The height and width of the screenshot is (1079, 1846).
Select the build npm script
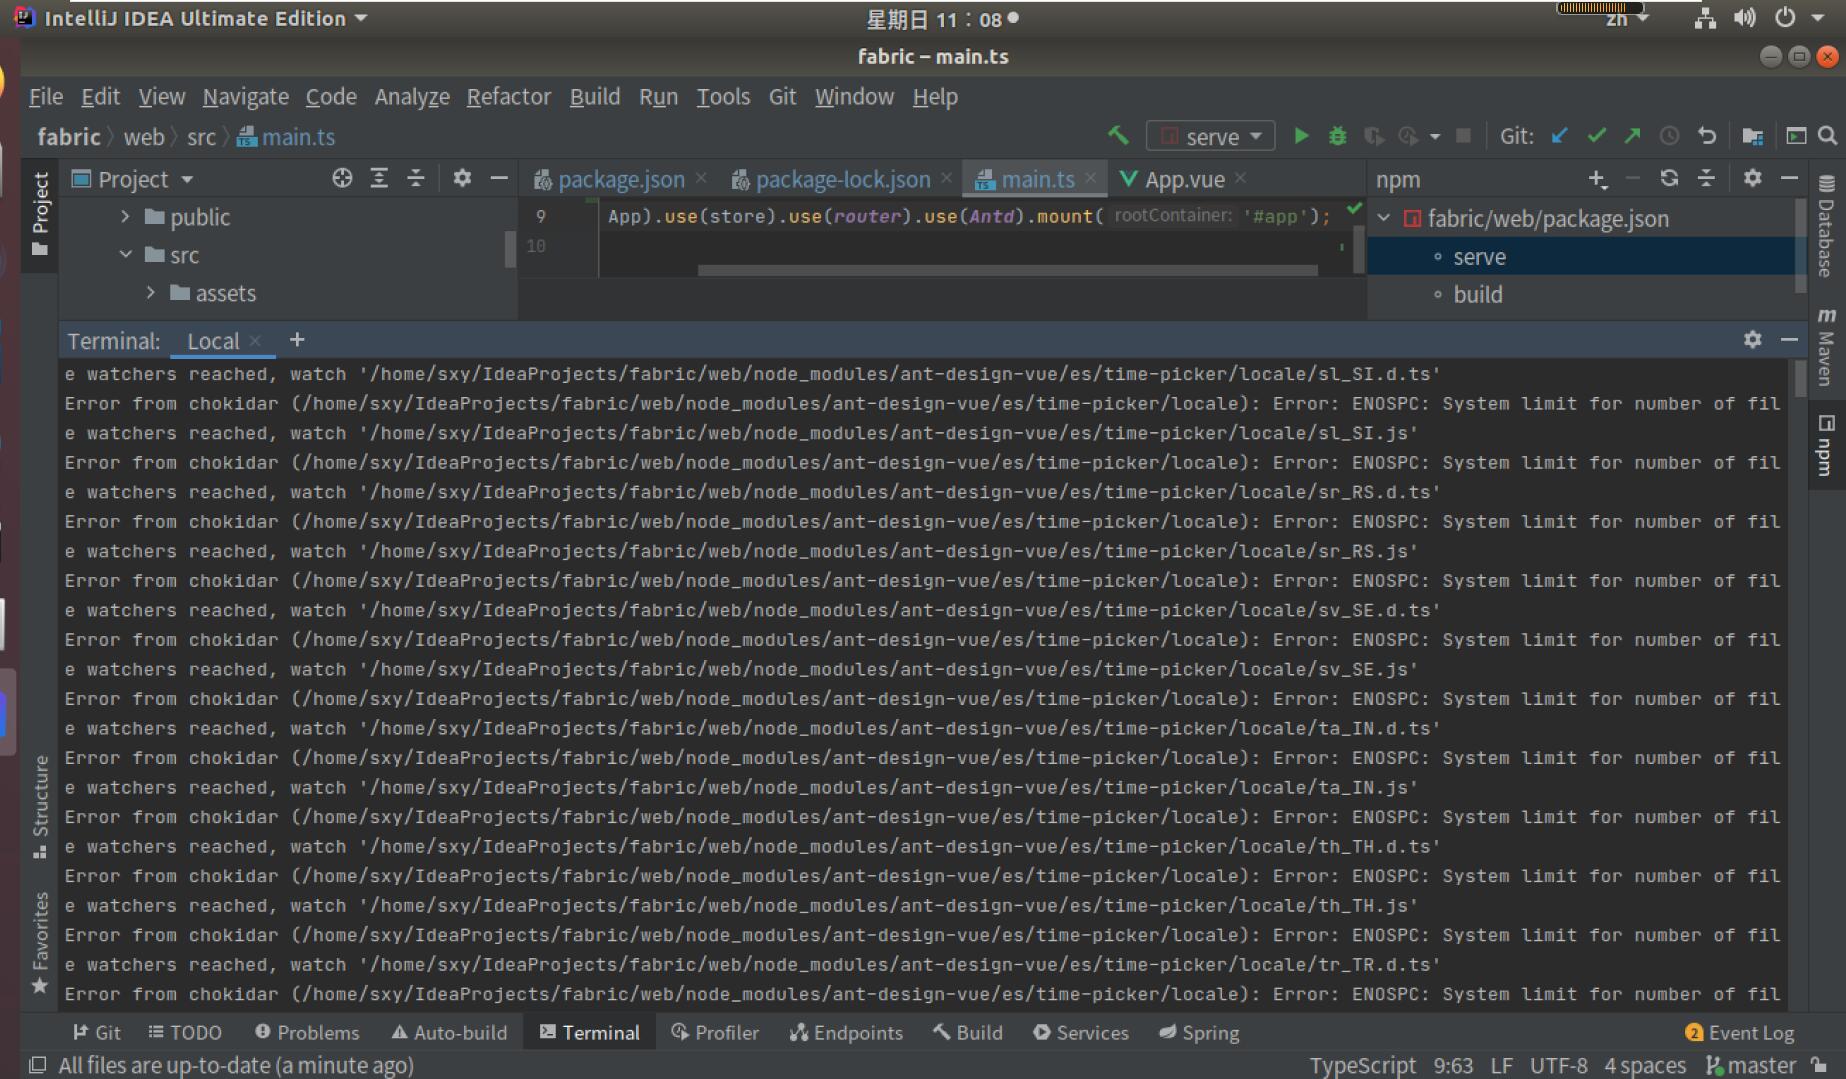[1585, 295]
